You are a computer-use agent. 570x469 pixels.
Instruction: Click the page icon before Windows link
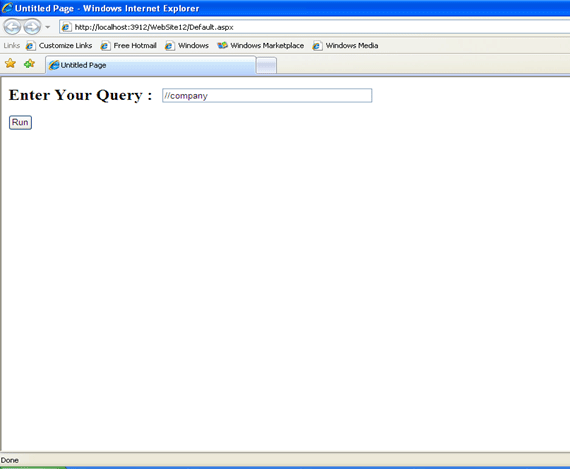169,46
